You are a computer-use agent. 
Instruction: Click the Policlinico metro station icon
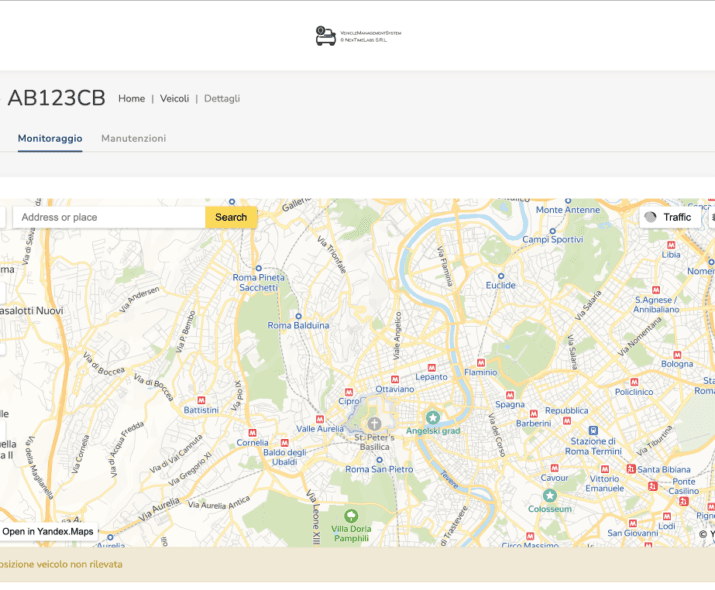[634, 382]
